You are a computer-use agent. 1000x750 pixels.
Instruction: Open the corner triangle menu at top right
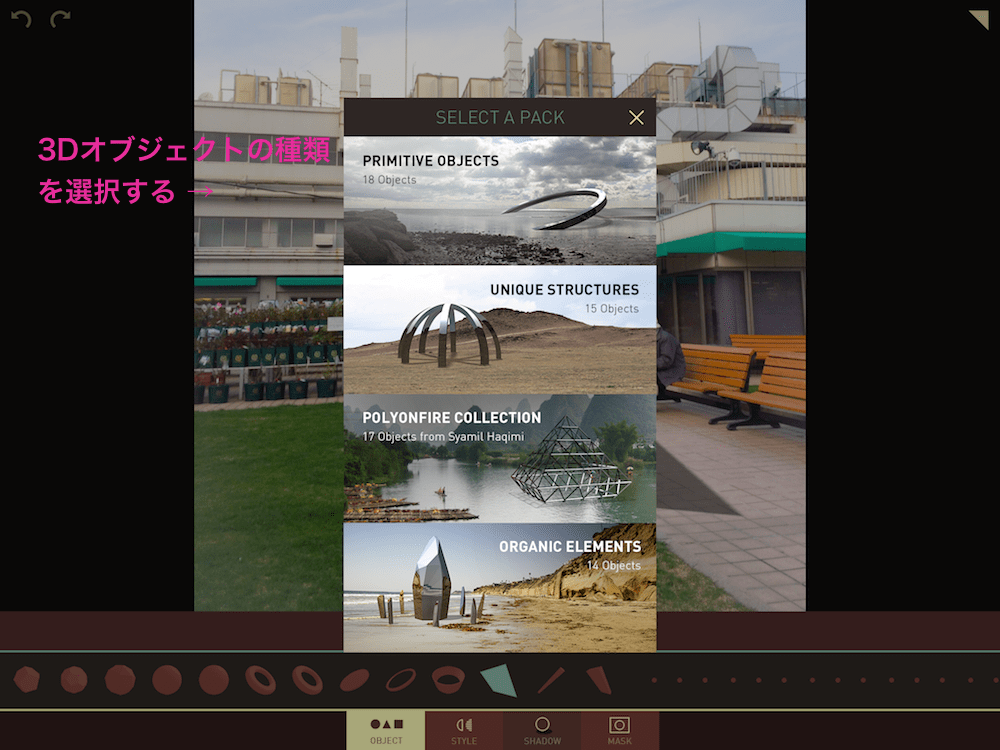coord(979,19)
